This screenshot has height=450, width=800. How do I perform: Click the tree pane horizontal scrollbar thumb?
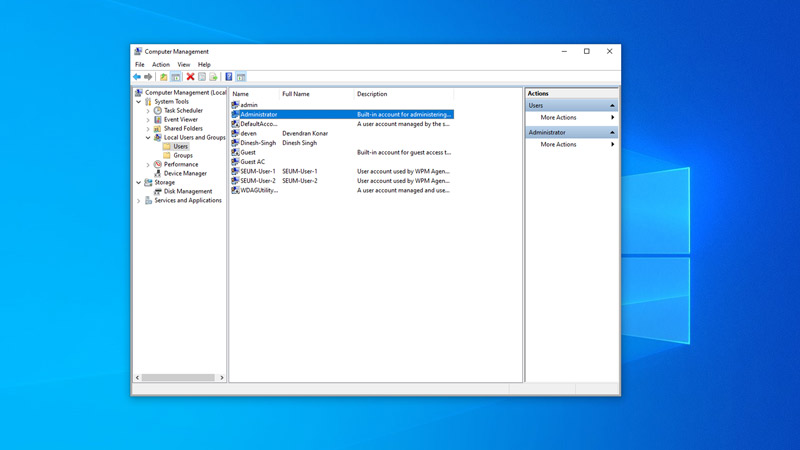coord(178,378)
